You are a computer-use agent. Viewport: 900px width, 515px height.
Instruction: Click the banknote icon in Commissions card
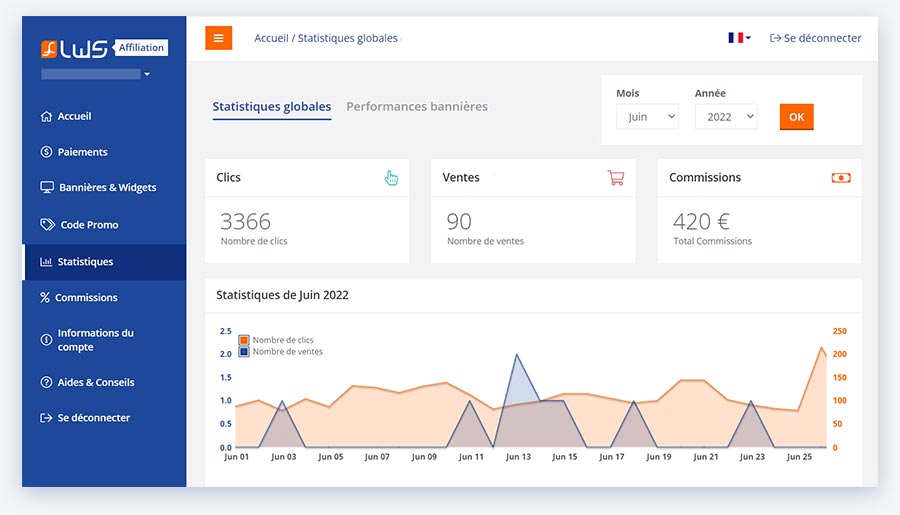click(841, 178)
